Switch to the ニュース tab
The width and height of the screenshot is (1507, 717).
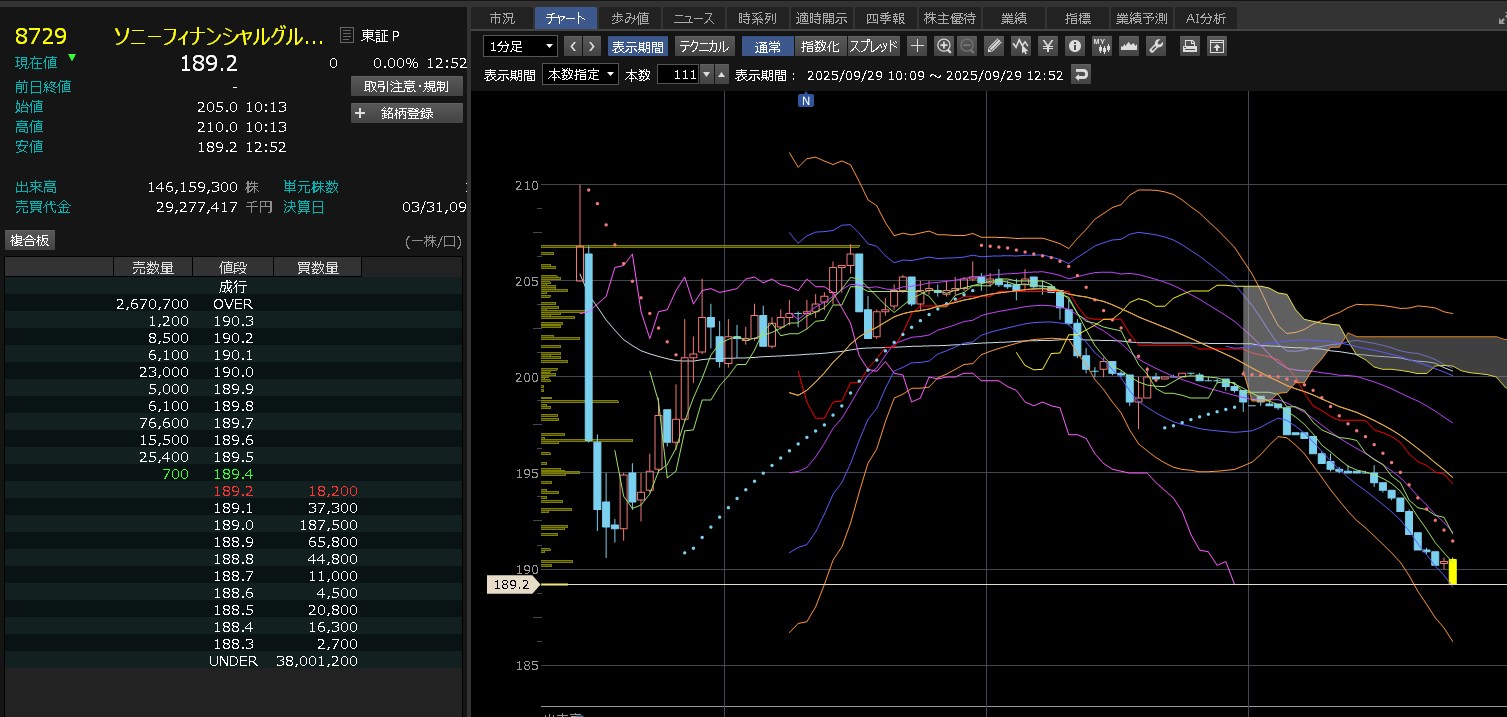pyautogui.click(x=693, y=18)
